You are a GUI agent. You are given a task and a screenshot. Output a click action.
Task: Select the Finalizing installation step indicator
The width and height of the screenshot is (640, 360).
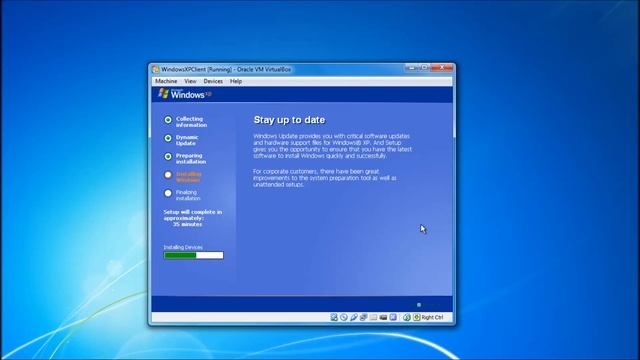[168, 193]
